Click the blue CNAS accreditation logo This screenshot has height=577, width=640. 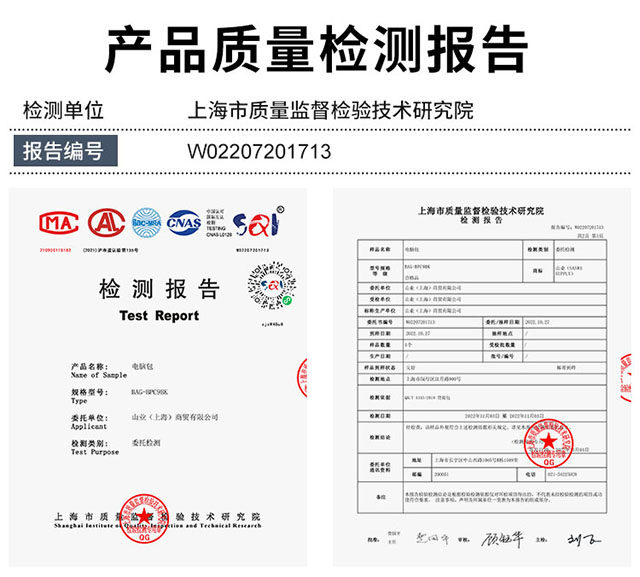(184, 222)
